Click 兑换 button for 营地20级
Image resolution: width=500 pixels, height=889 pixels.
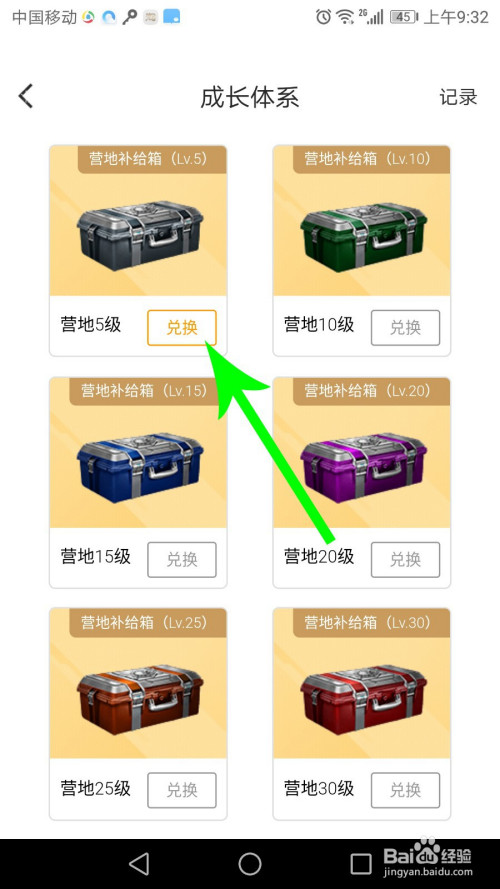405,560
